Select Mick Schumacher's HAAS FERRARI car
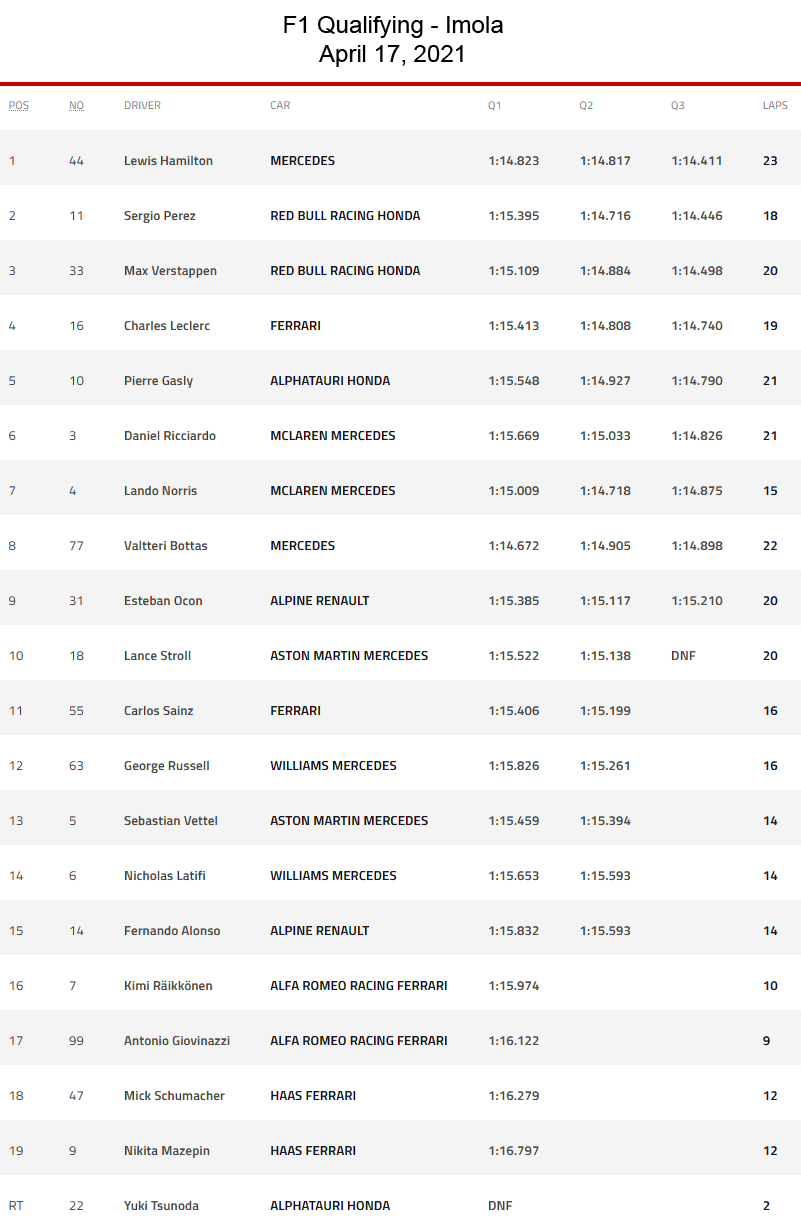Screen dimensions: 801x1226 313,1096
